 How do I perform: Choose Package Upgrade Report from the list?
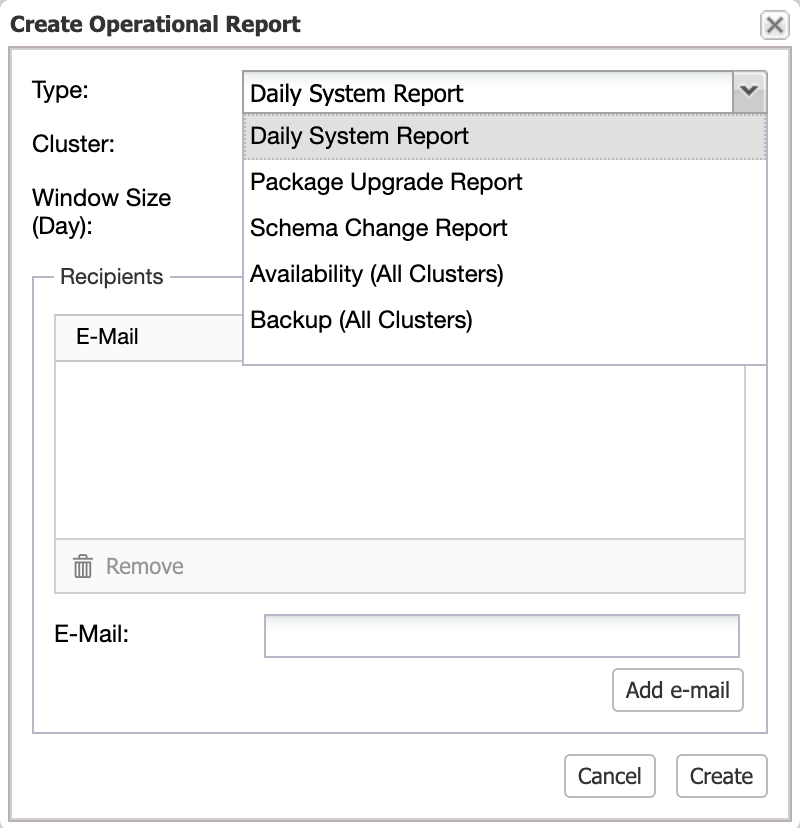coord(505,182)
